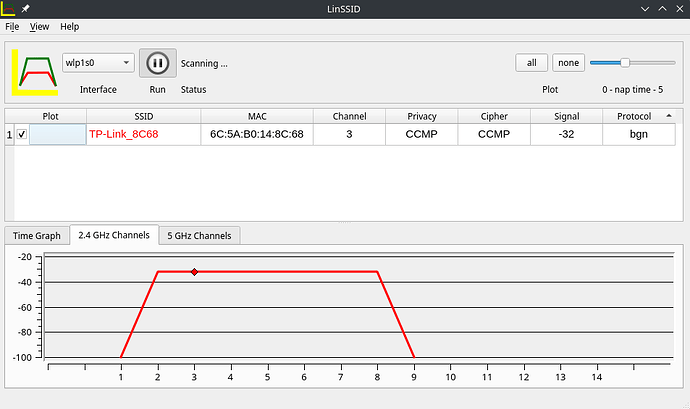
Task: Click the 'all' plot button
Action: [x=532, y=63]
